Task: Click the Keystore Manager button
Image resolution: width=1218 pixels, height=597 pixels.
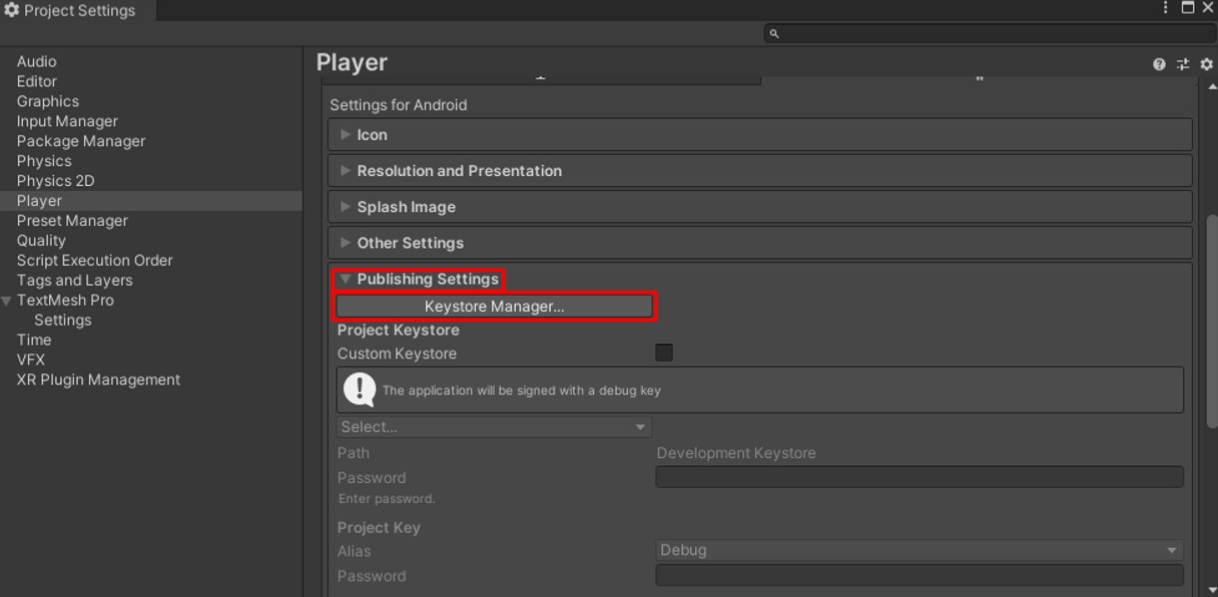Action: coord(494,307)
